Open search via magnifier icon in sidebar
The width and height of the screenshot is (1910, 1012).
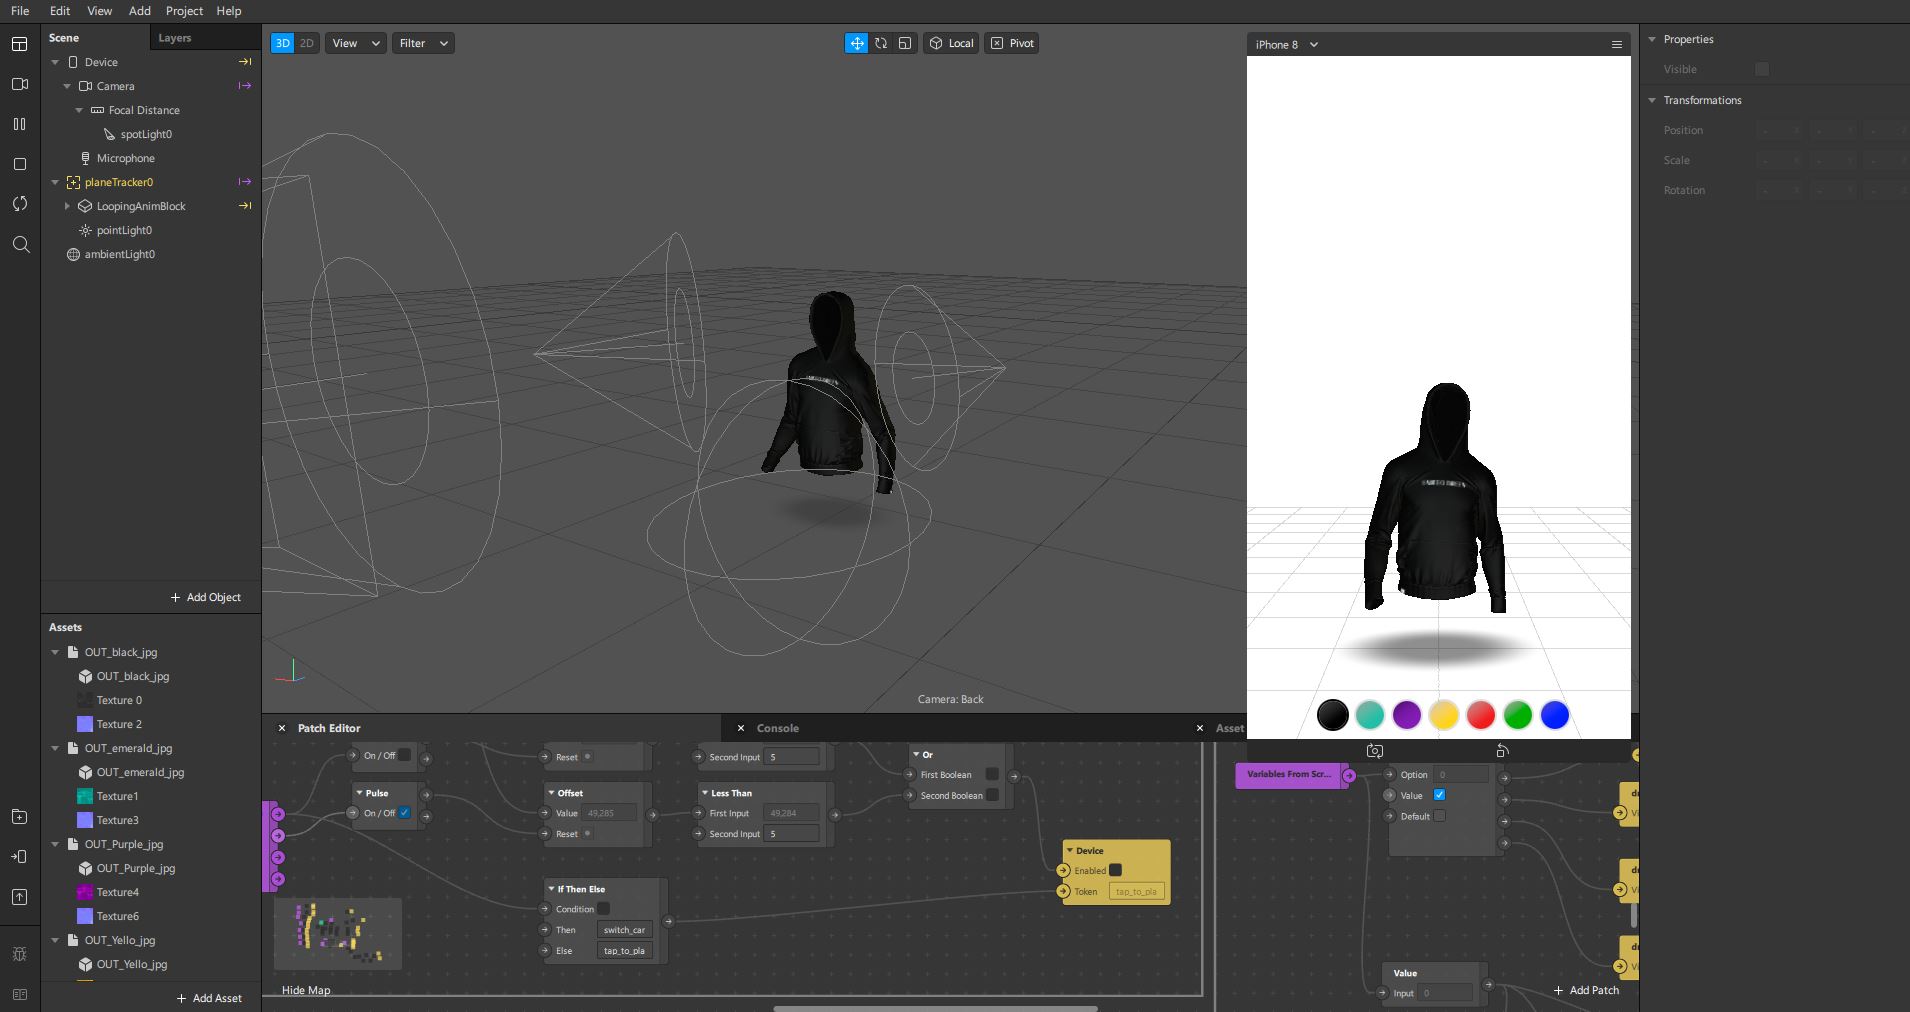pos(20,244)
